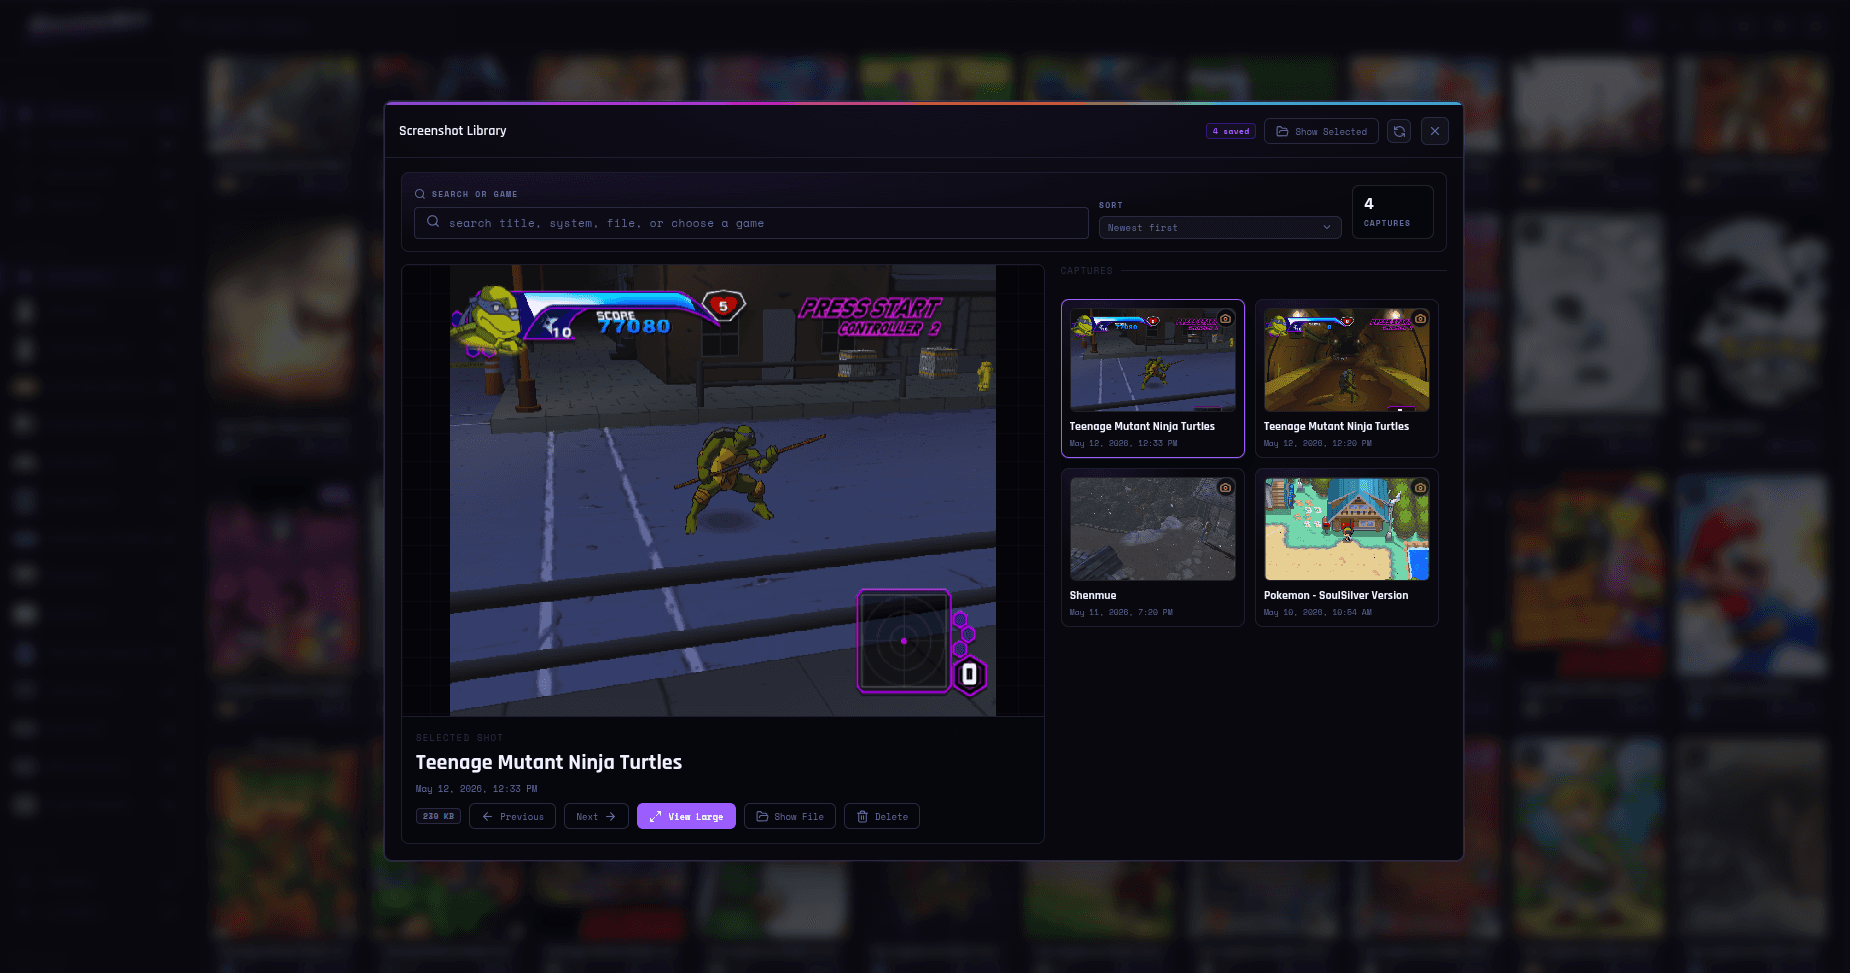1850x973 pixels.
Task: Click May 12, 2026, 12:33 PM date under selected shot
Action: pos(476,789)
